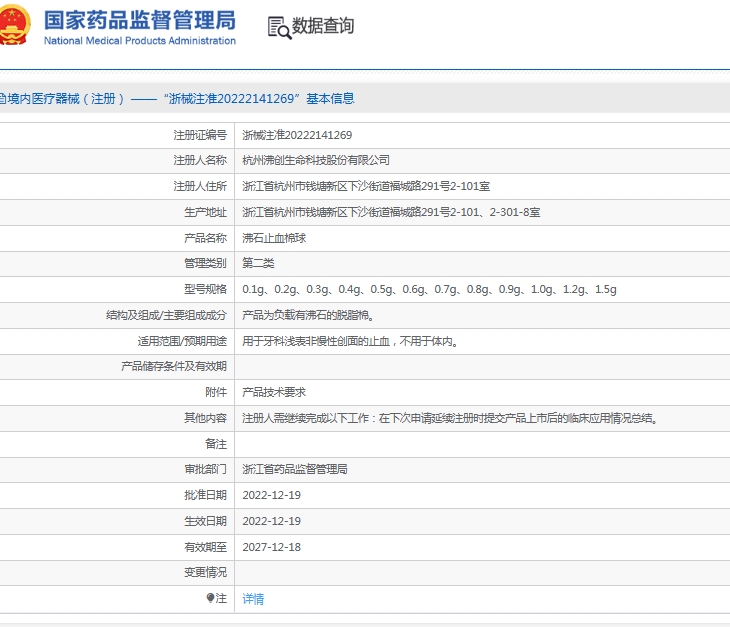Image resolution: width=730 pixels, height=627 pixels.
Task: Click 注册人名称 label
Action: pyautogui.click(x=200, y=161)
